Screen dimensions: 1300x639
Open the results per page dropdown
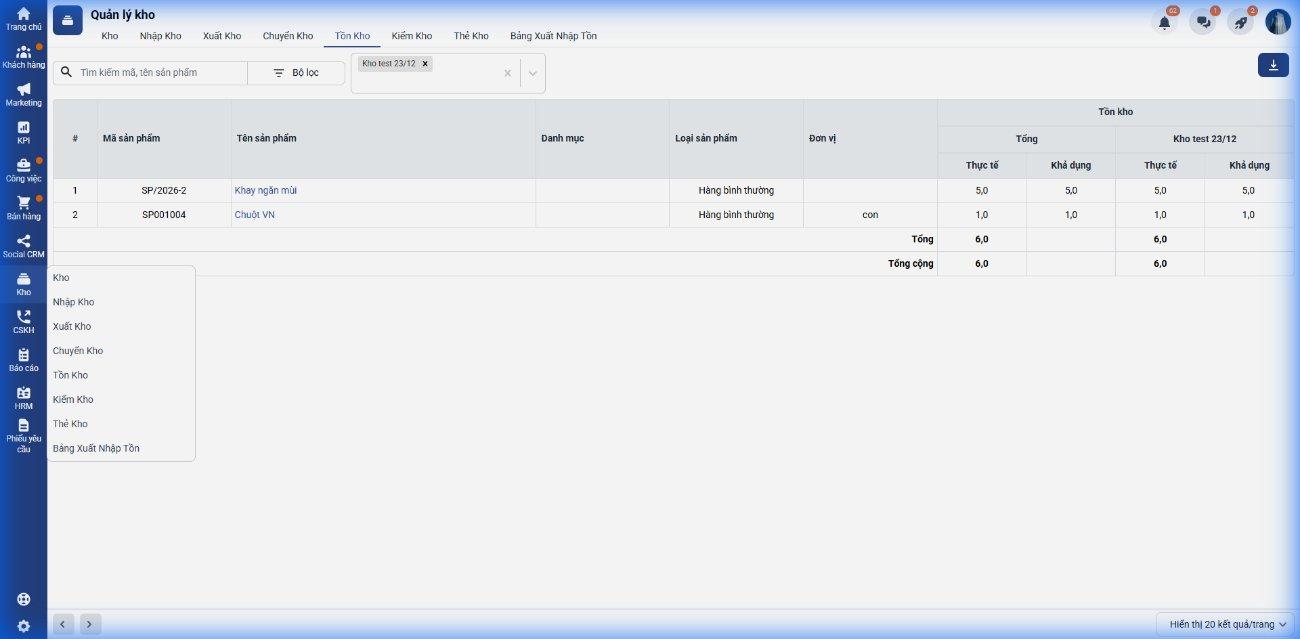pyautogui.click(x=1227, y=624)
